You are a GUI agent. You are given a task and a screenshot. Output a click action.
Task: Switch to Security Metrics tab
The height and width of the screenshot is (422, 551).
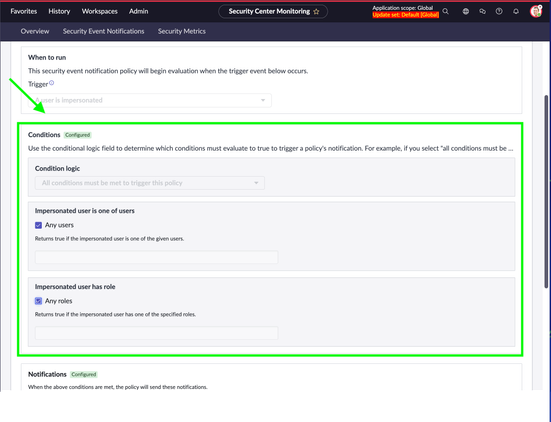[x=182, y=31]
